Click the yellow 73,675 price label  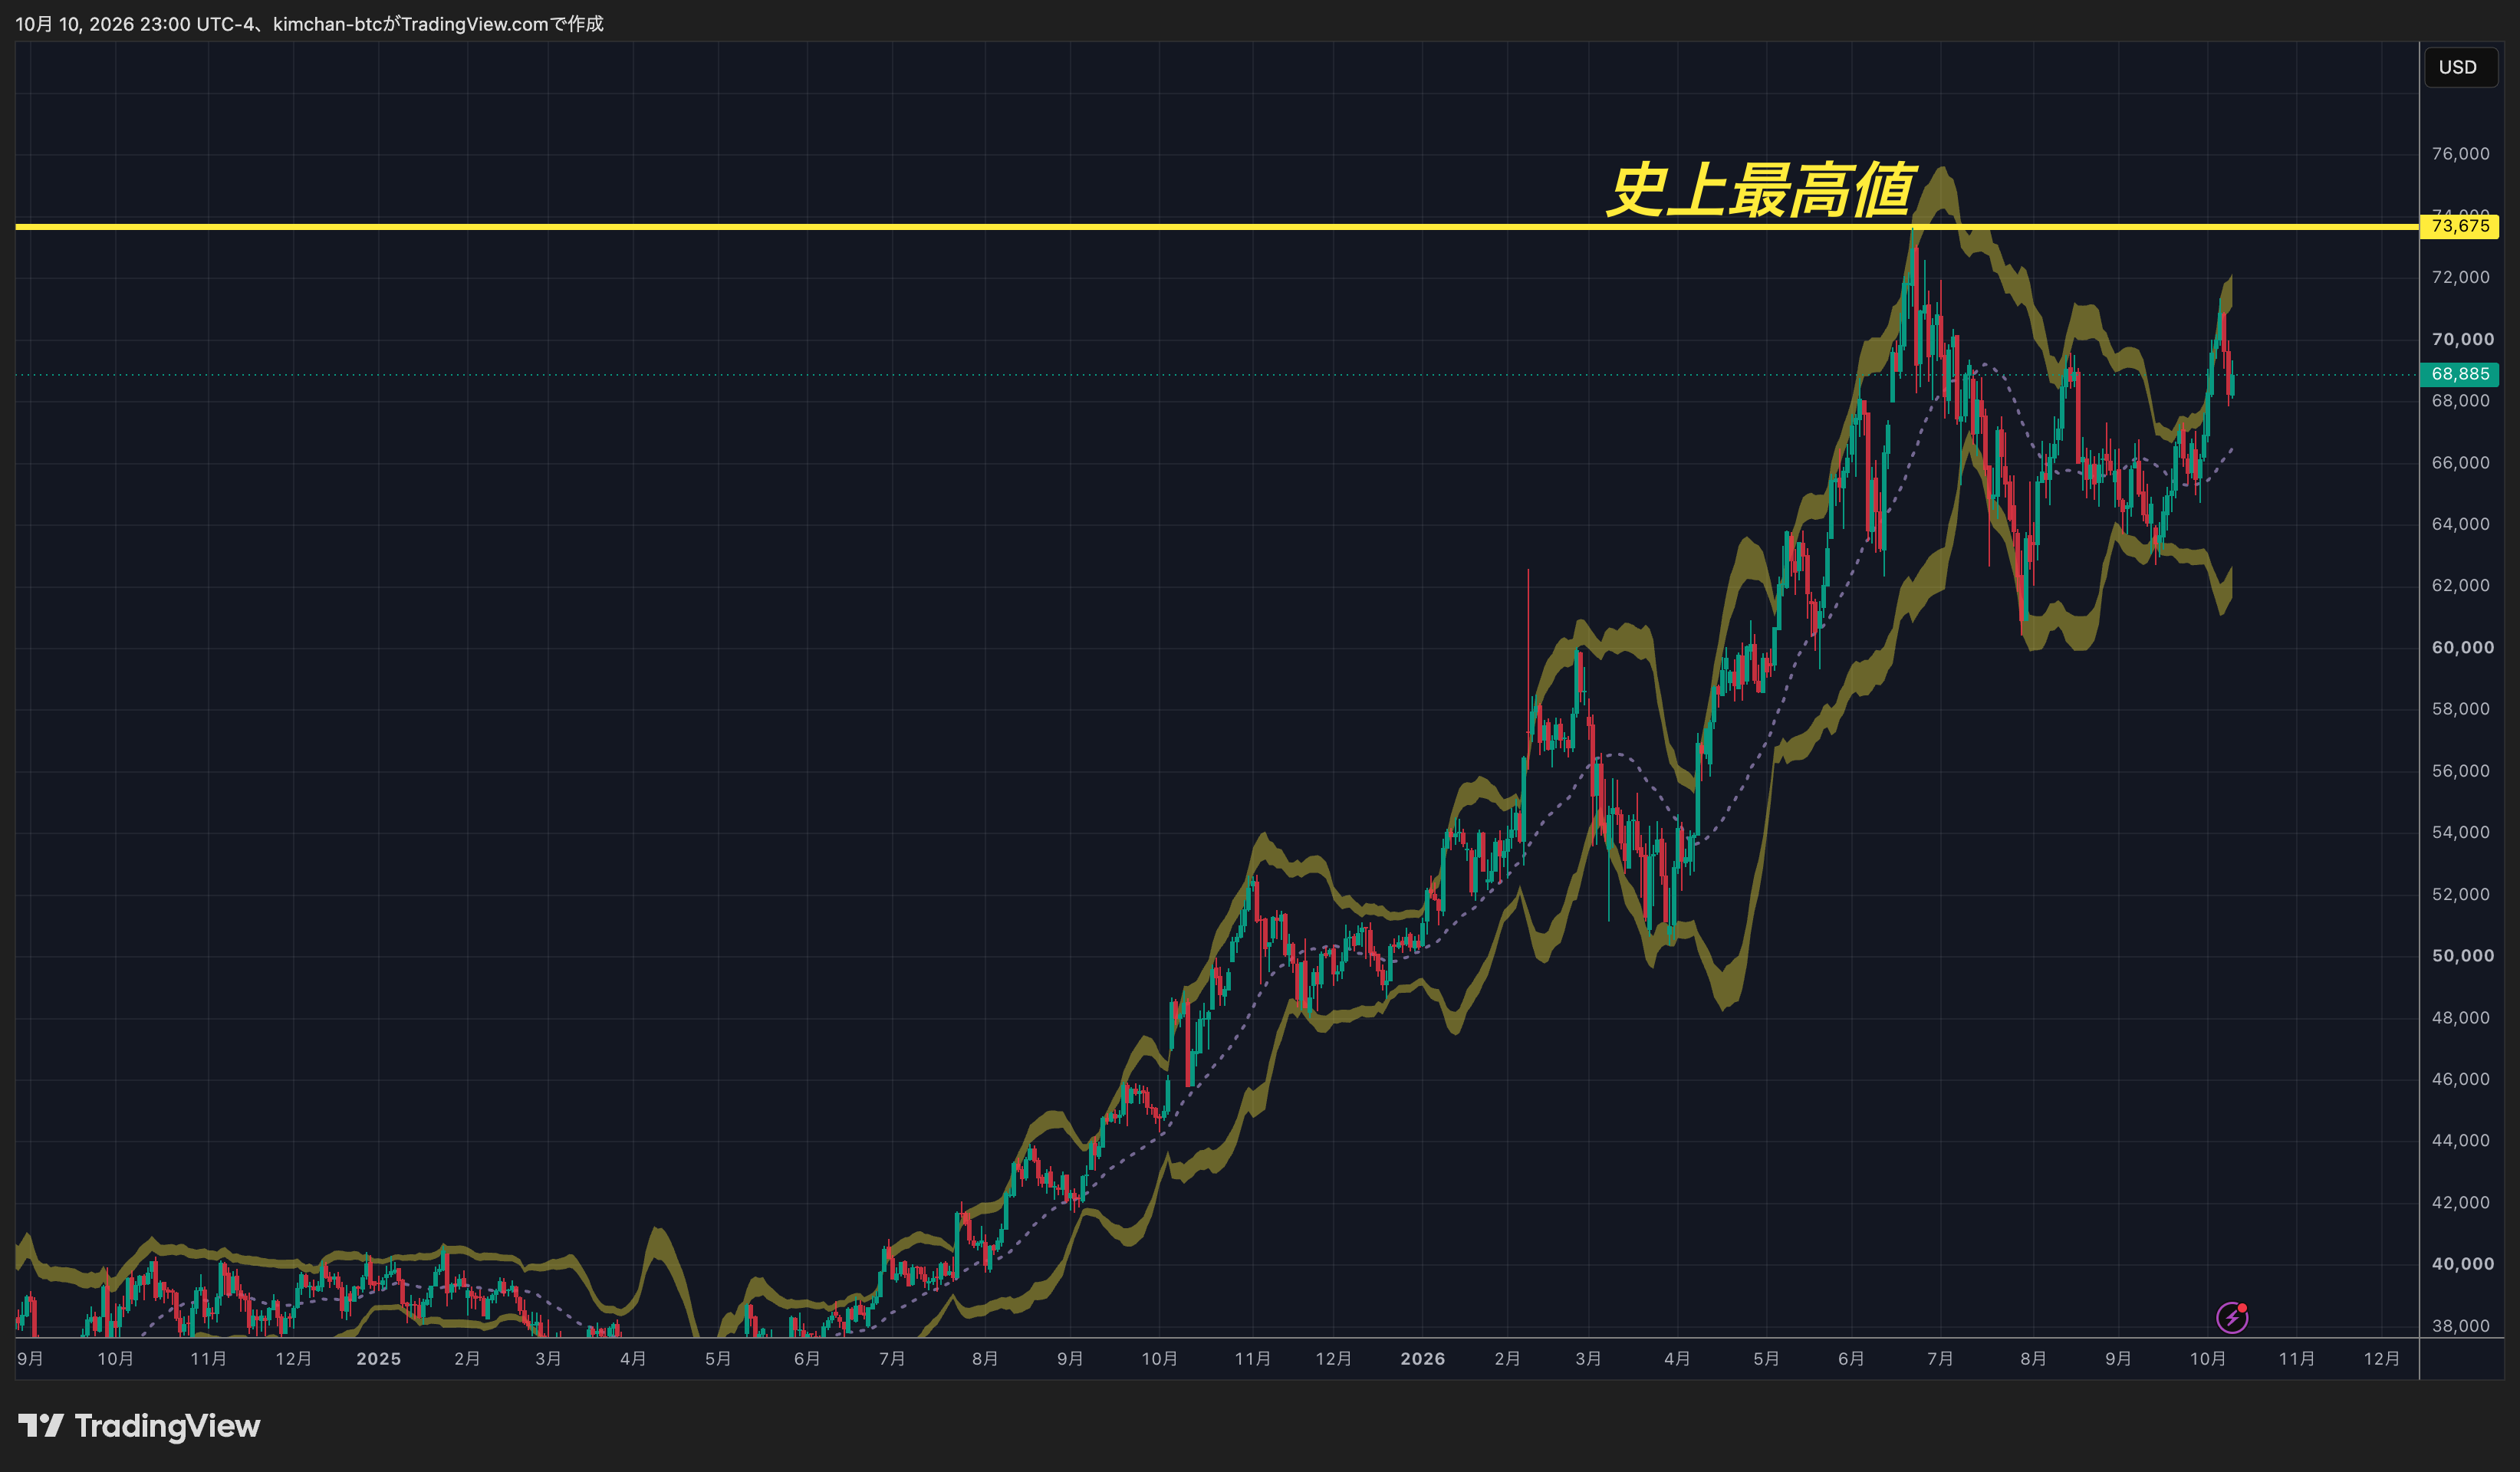coord(2459,226)
